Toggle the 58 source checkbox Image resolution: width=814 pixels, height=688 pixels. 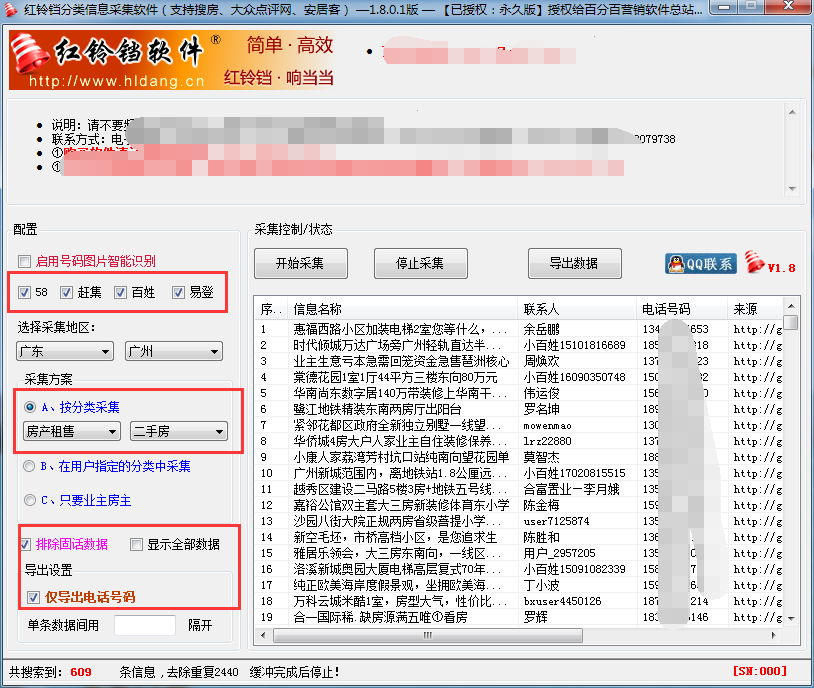[24, 292]
